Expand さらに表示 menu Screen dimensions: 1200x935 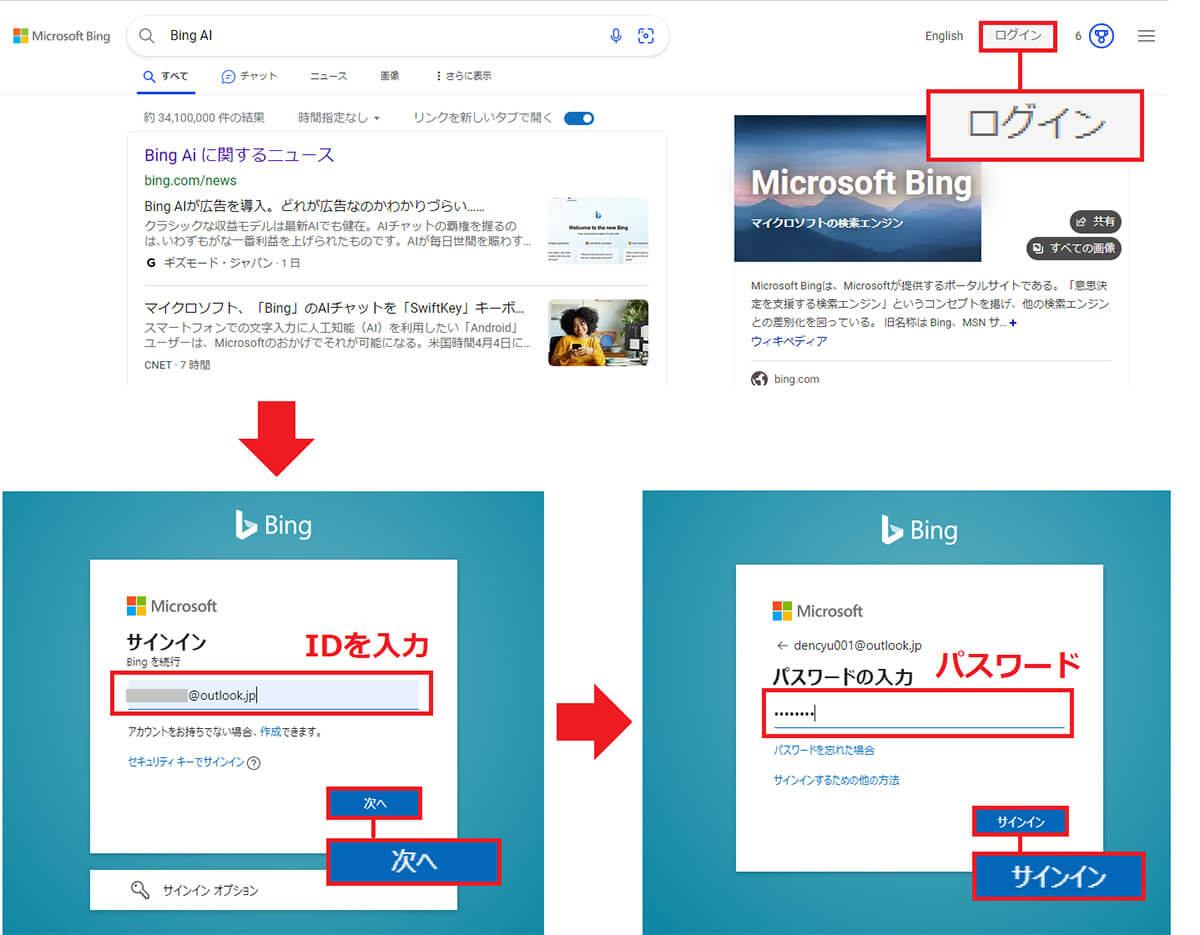(463, 76)
